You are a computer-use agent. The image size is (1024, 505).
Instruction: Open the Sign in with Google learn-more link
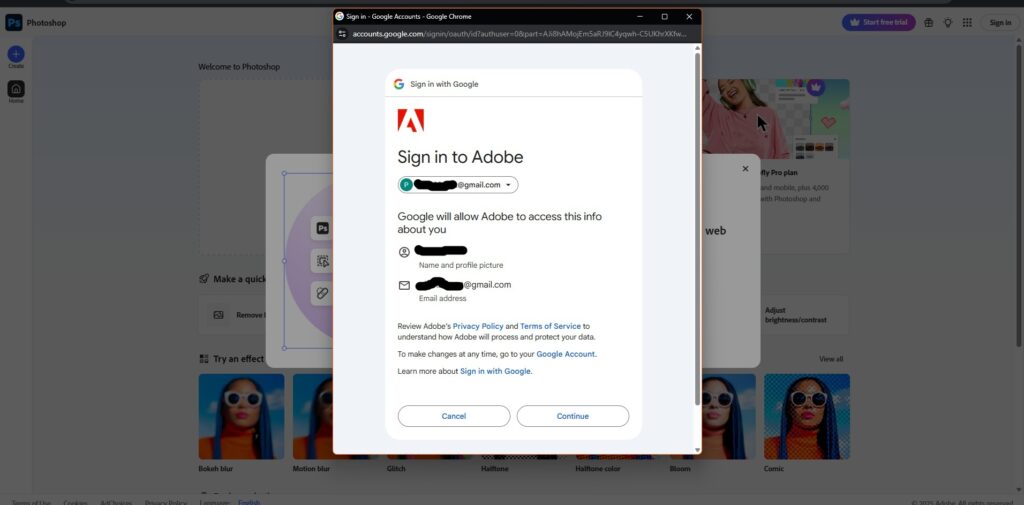pos(496,371)
